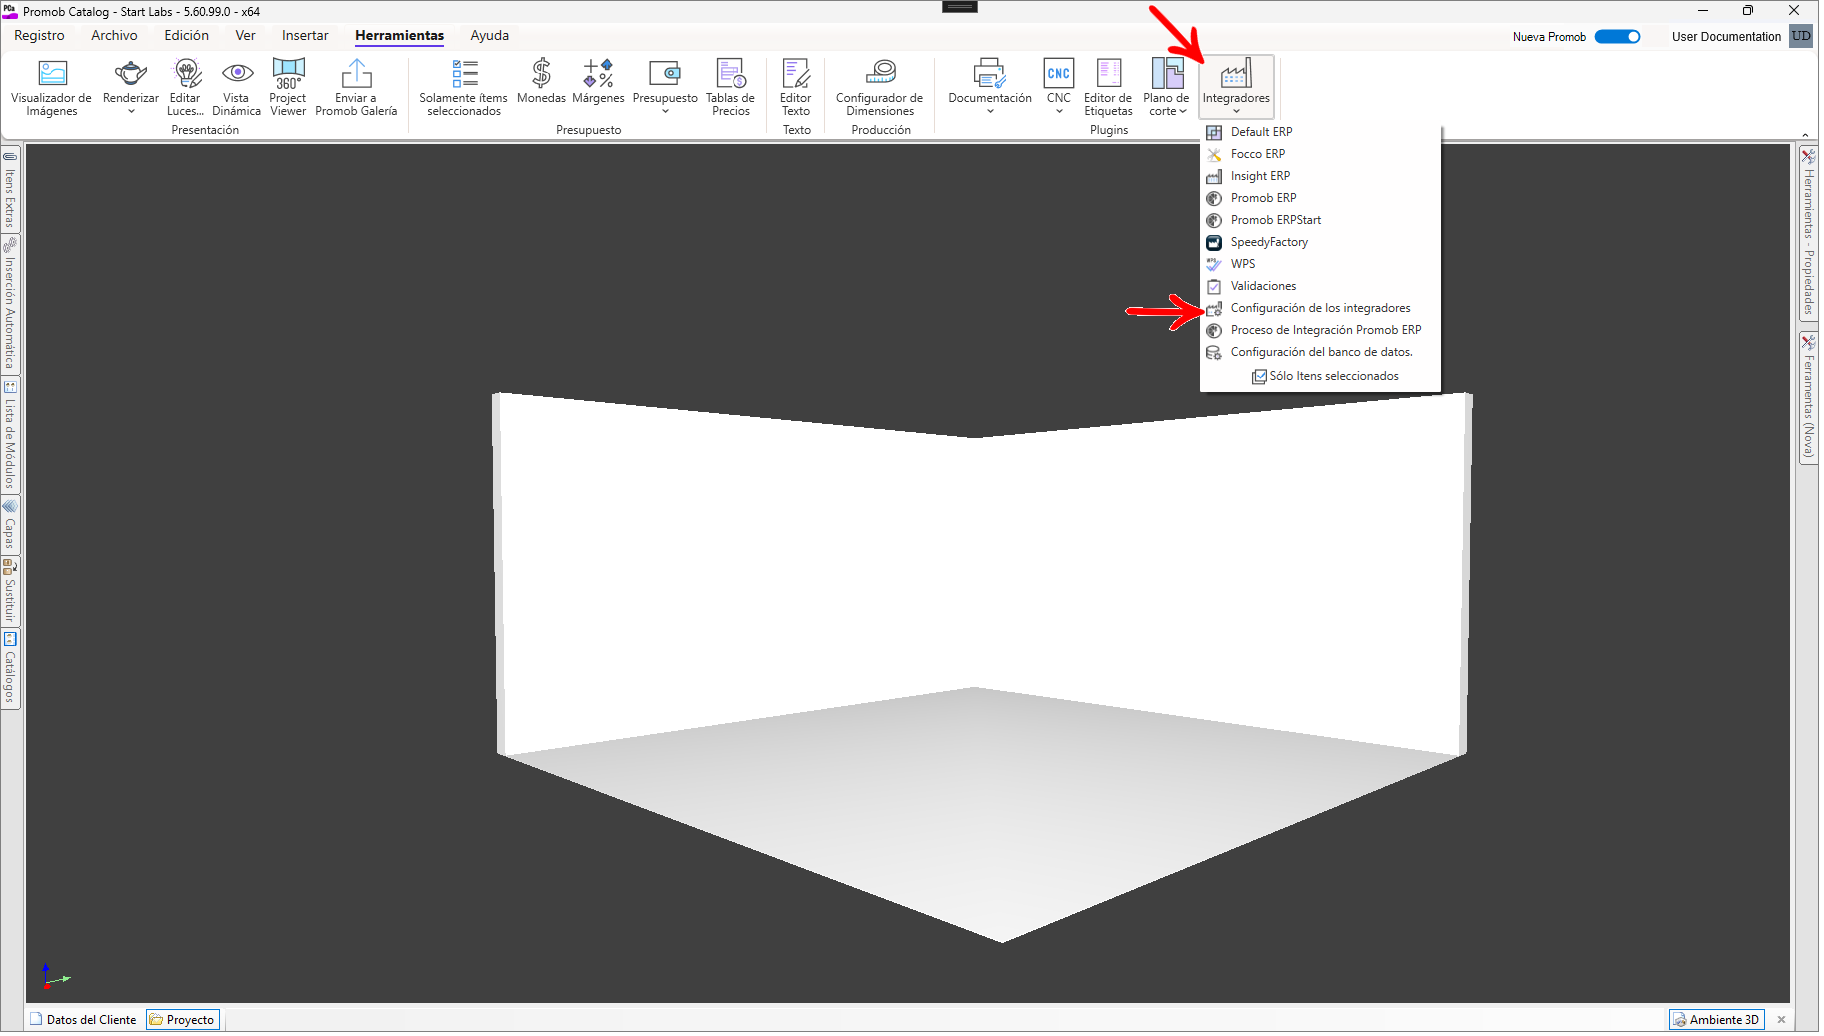1824x1036 pixels.
Task: Click the Integradores factory icon
Action: (x=1236, y=73)
